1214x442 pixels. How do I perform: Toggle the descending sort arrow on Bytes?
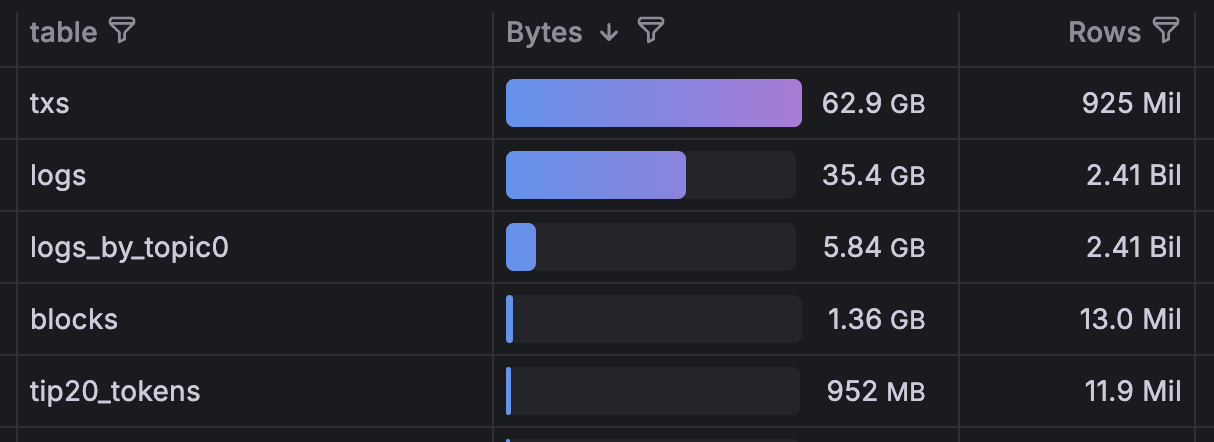pyautogui.click(x=609, y=33)
